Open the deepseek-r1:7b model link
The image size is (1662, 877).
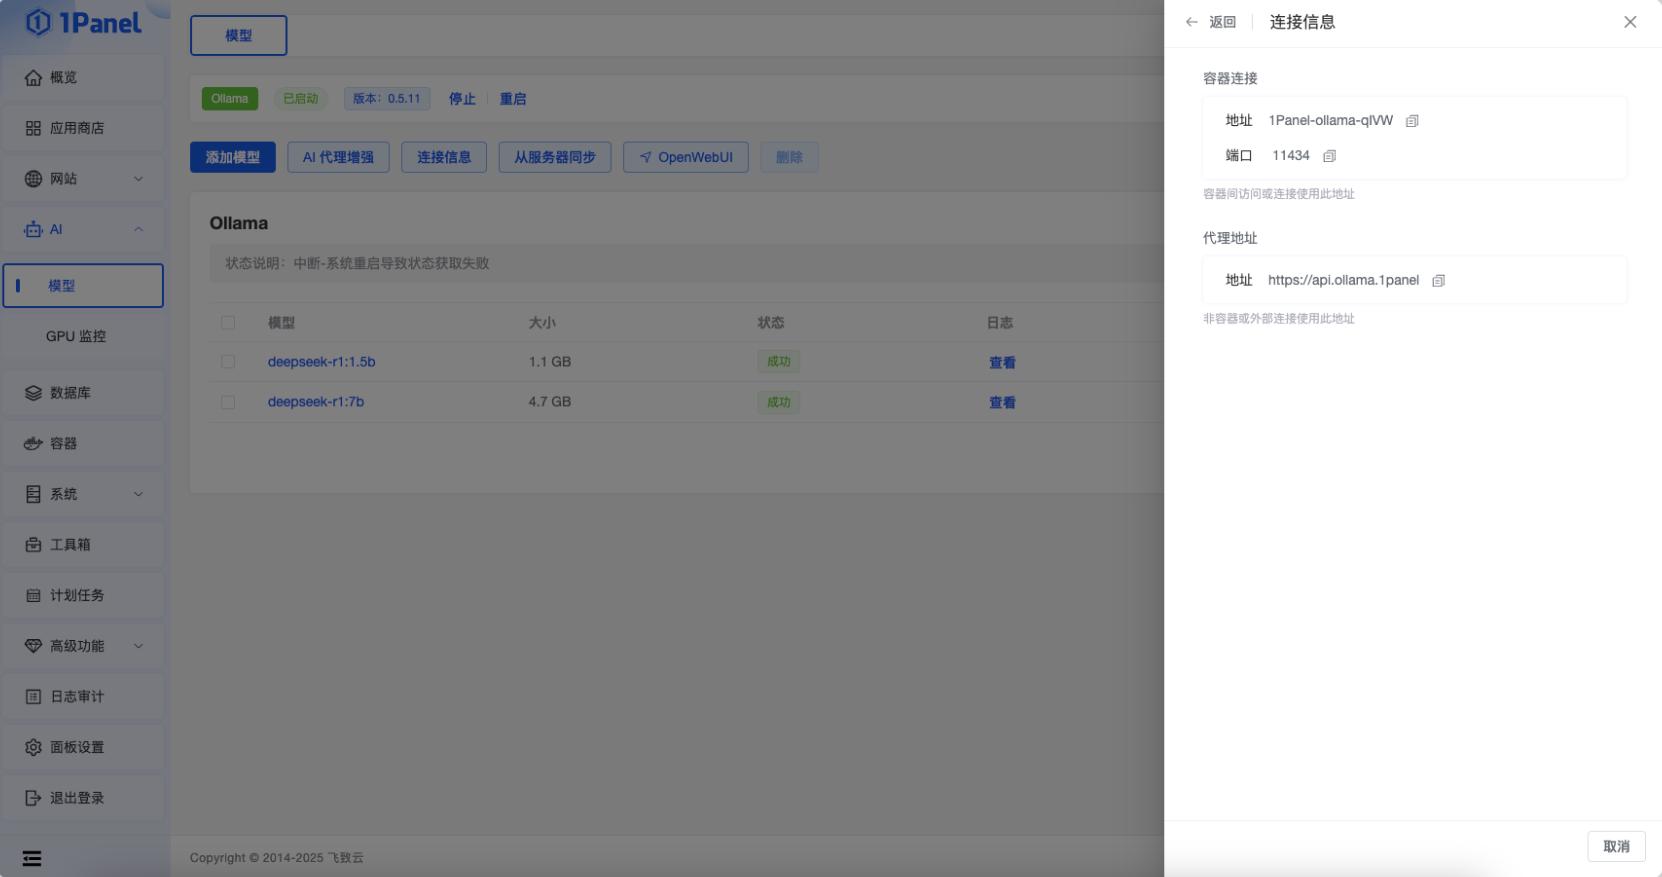pyautogui.click(x=316, y=402)
